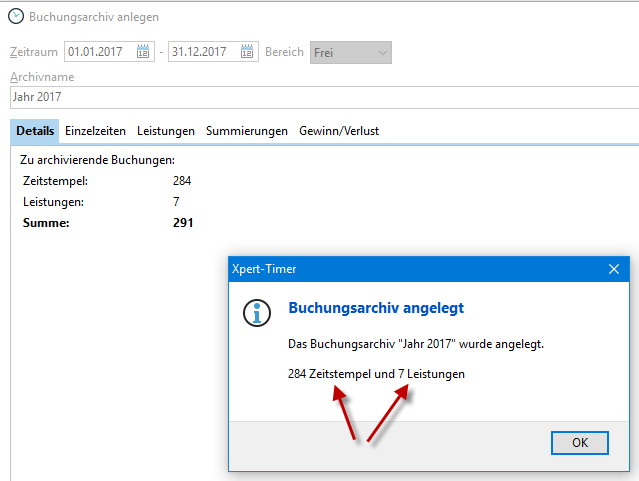Click the Xpert-Timer dialog title bar
Screen dimensions: 639x481
click(400, 269)
